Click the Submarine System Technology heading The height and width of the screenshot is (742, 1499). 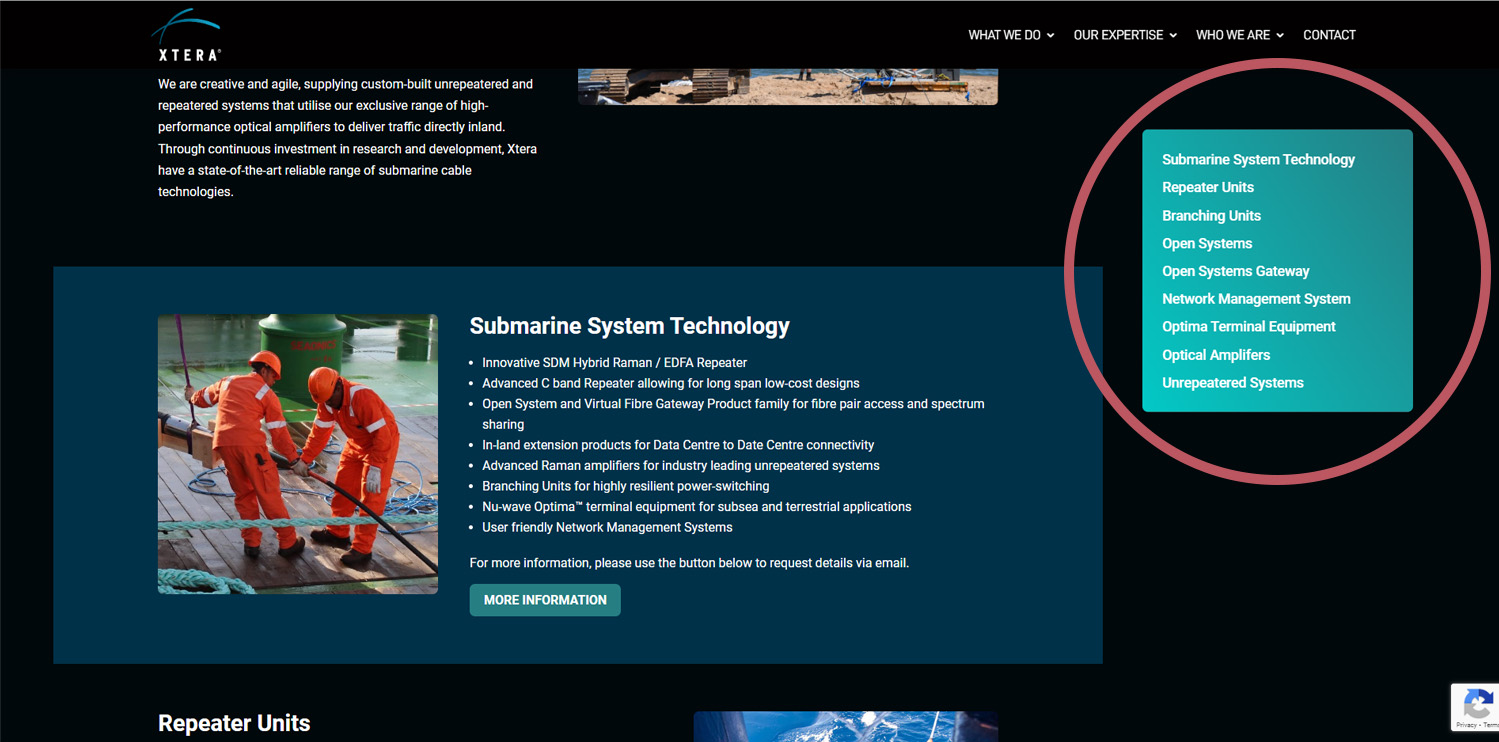[x=630, y=326]
